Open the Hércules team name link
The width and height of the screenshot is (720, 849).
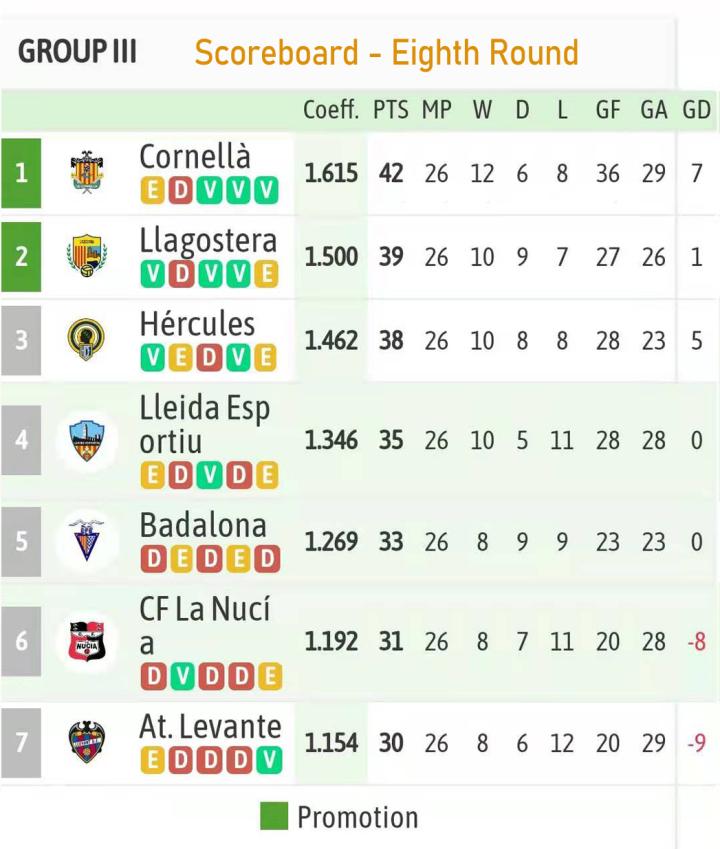(197, 324)
